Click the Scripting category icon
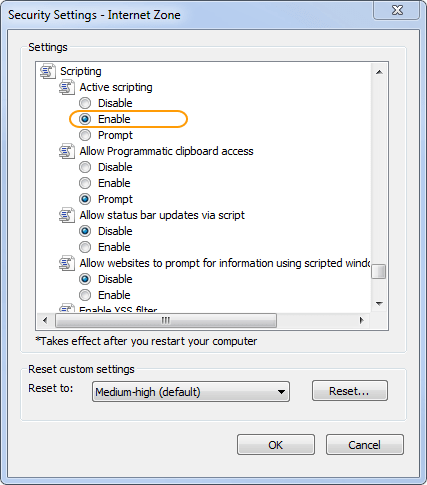This screenshot has height=485, width=427. [x=48, y=71]
